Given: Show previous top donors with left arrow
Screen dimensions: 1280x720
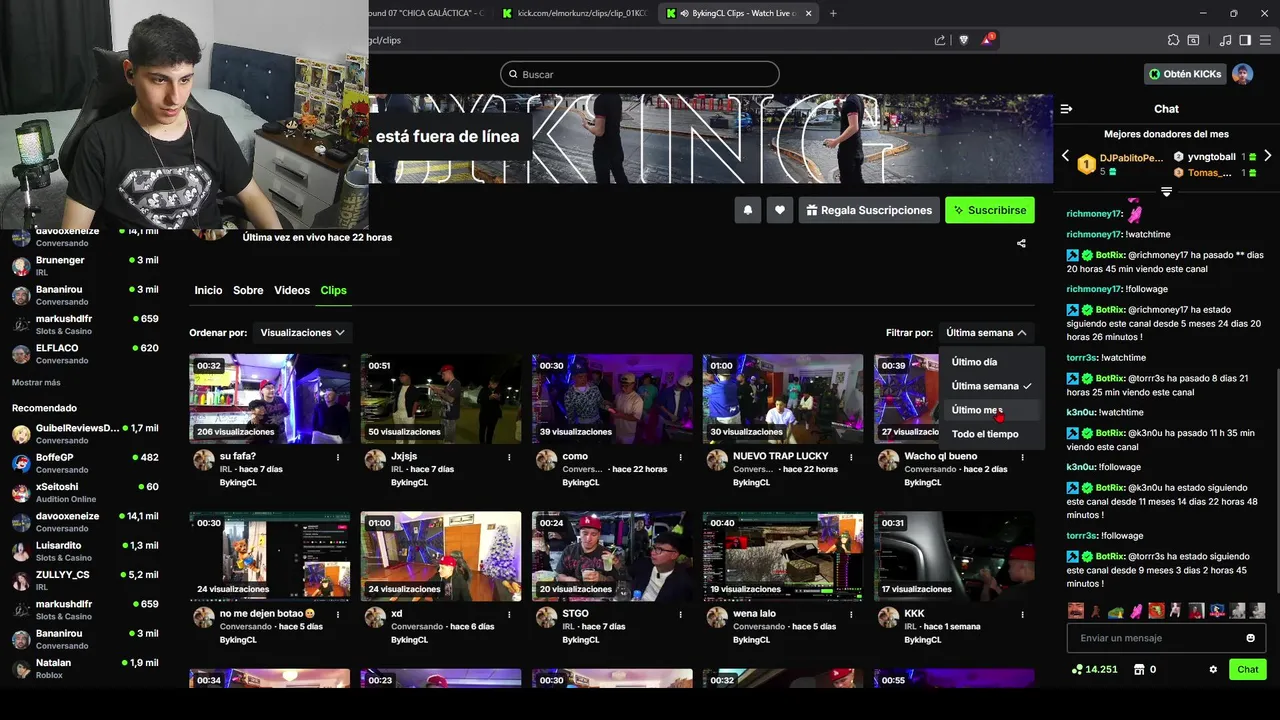Looking at the screenshot, I should click(x=1065, y=156).
